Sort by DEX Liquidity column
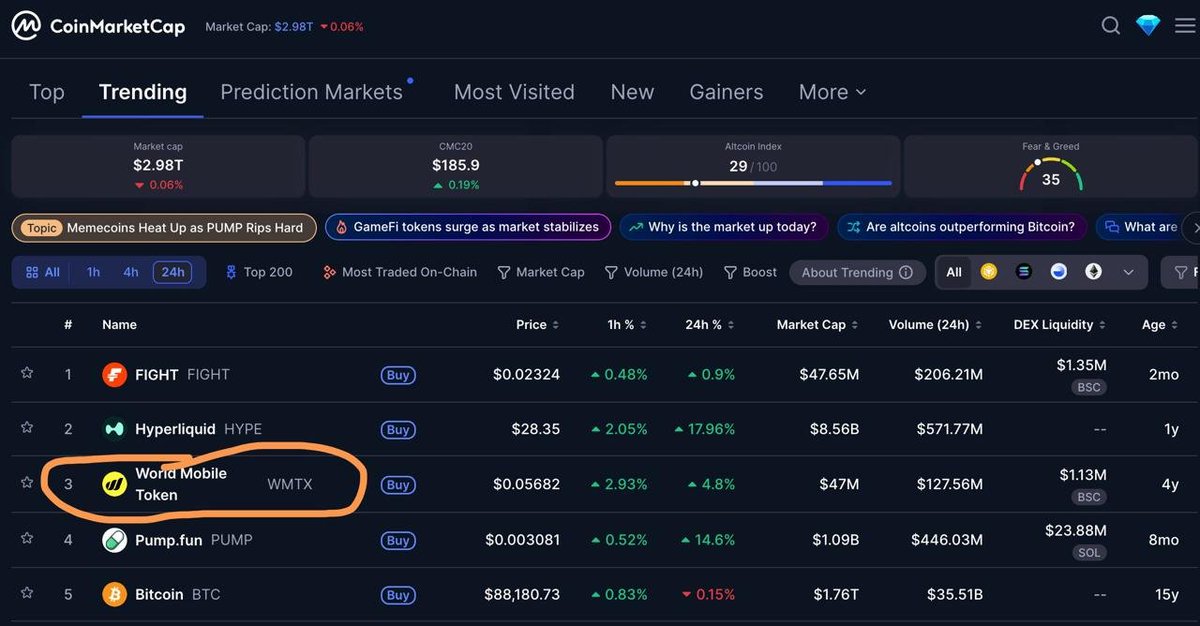 pyautogui.click(x=1060, y=325)
